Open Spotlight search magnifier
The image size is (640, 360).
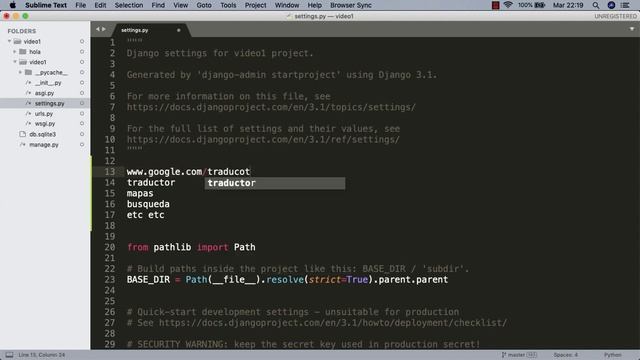tap(596, 5)
